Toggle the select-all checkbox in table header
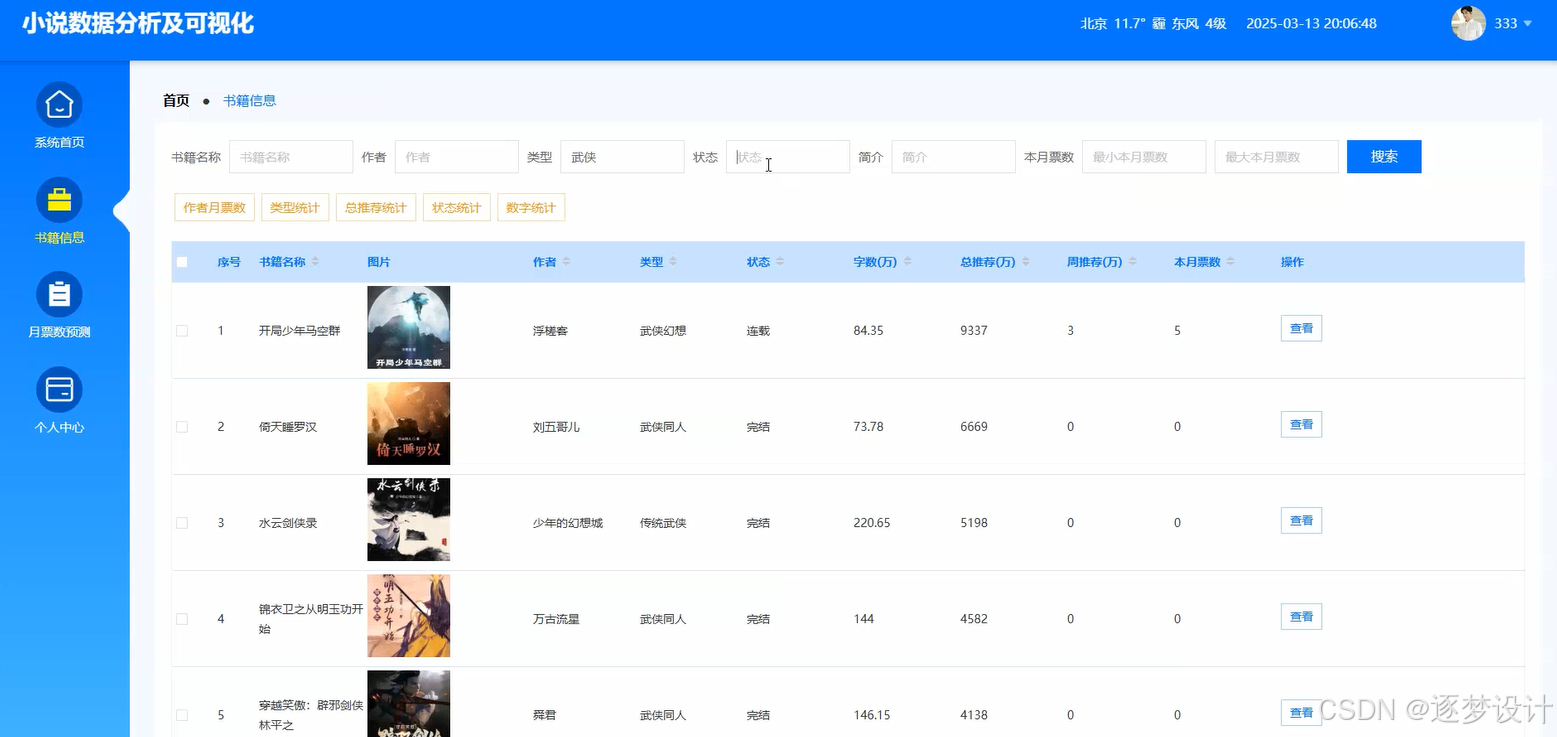This screenshot has width=1557, height=737. 182,260
